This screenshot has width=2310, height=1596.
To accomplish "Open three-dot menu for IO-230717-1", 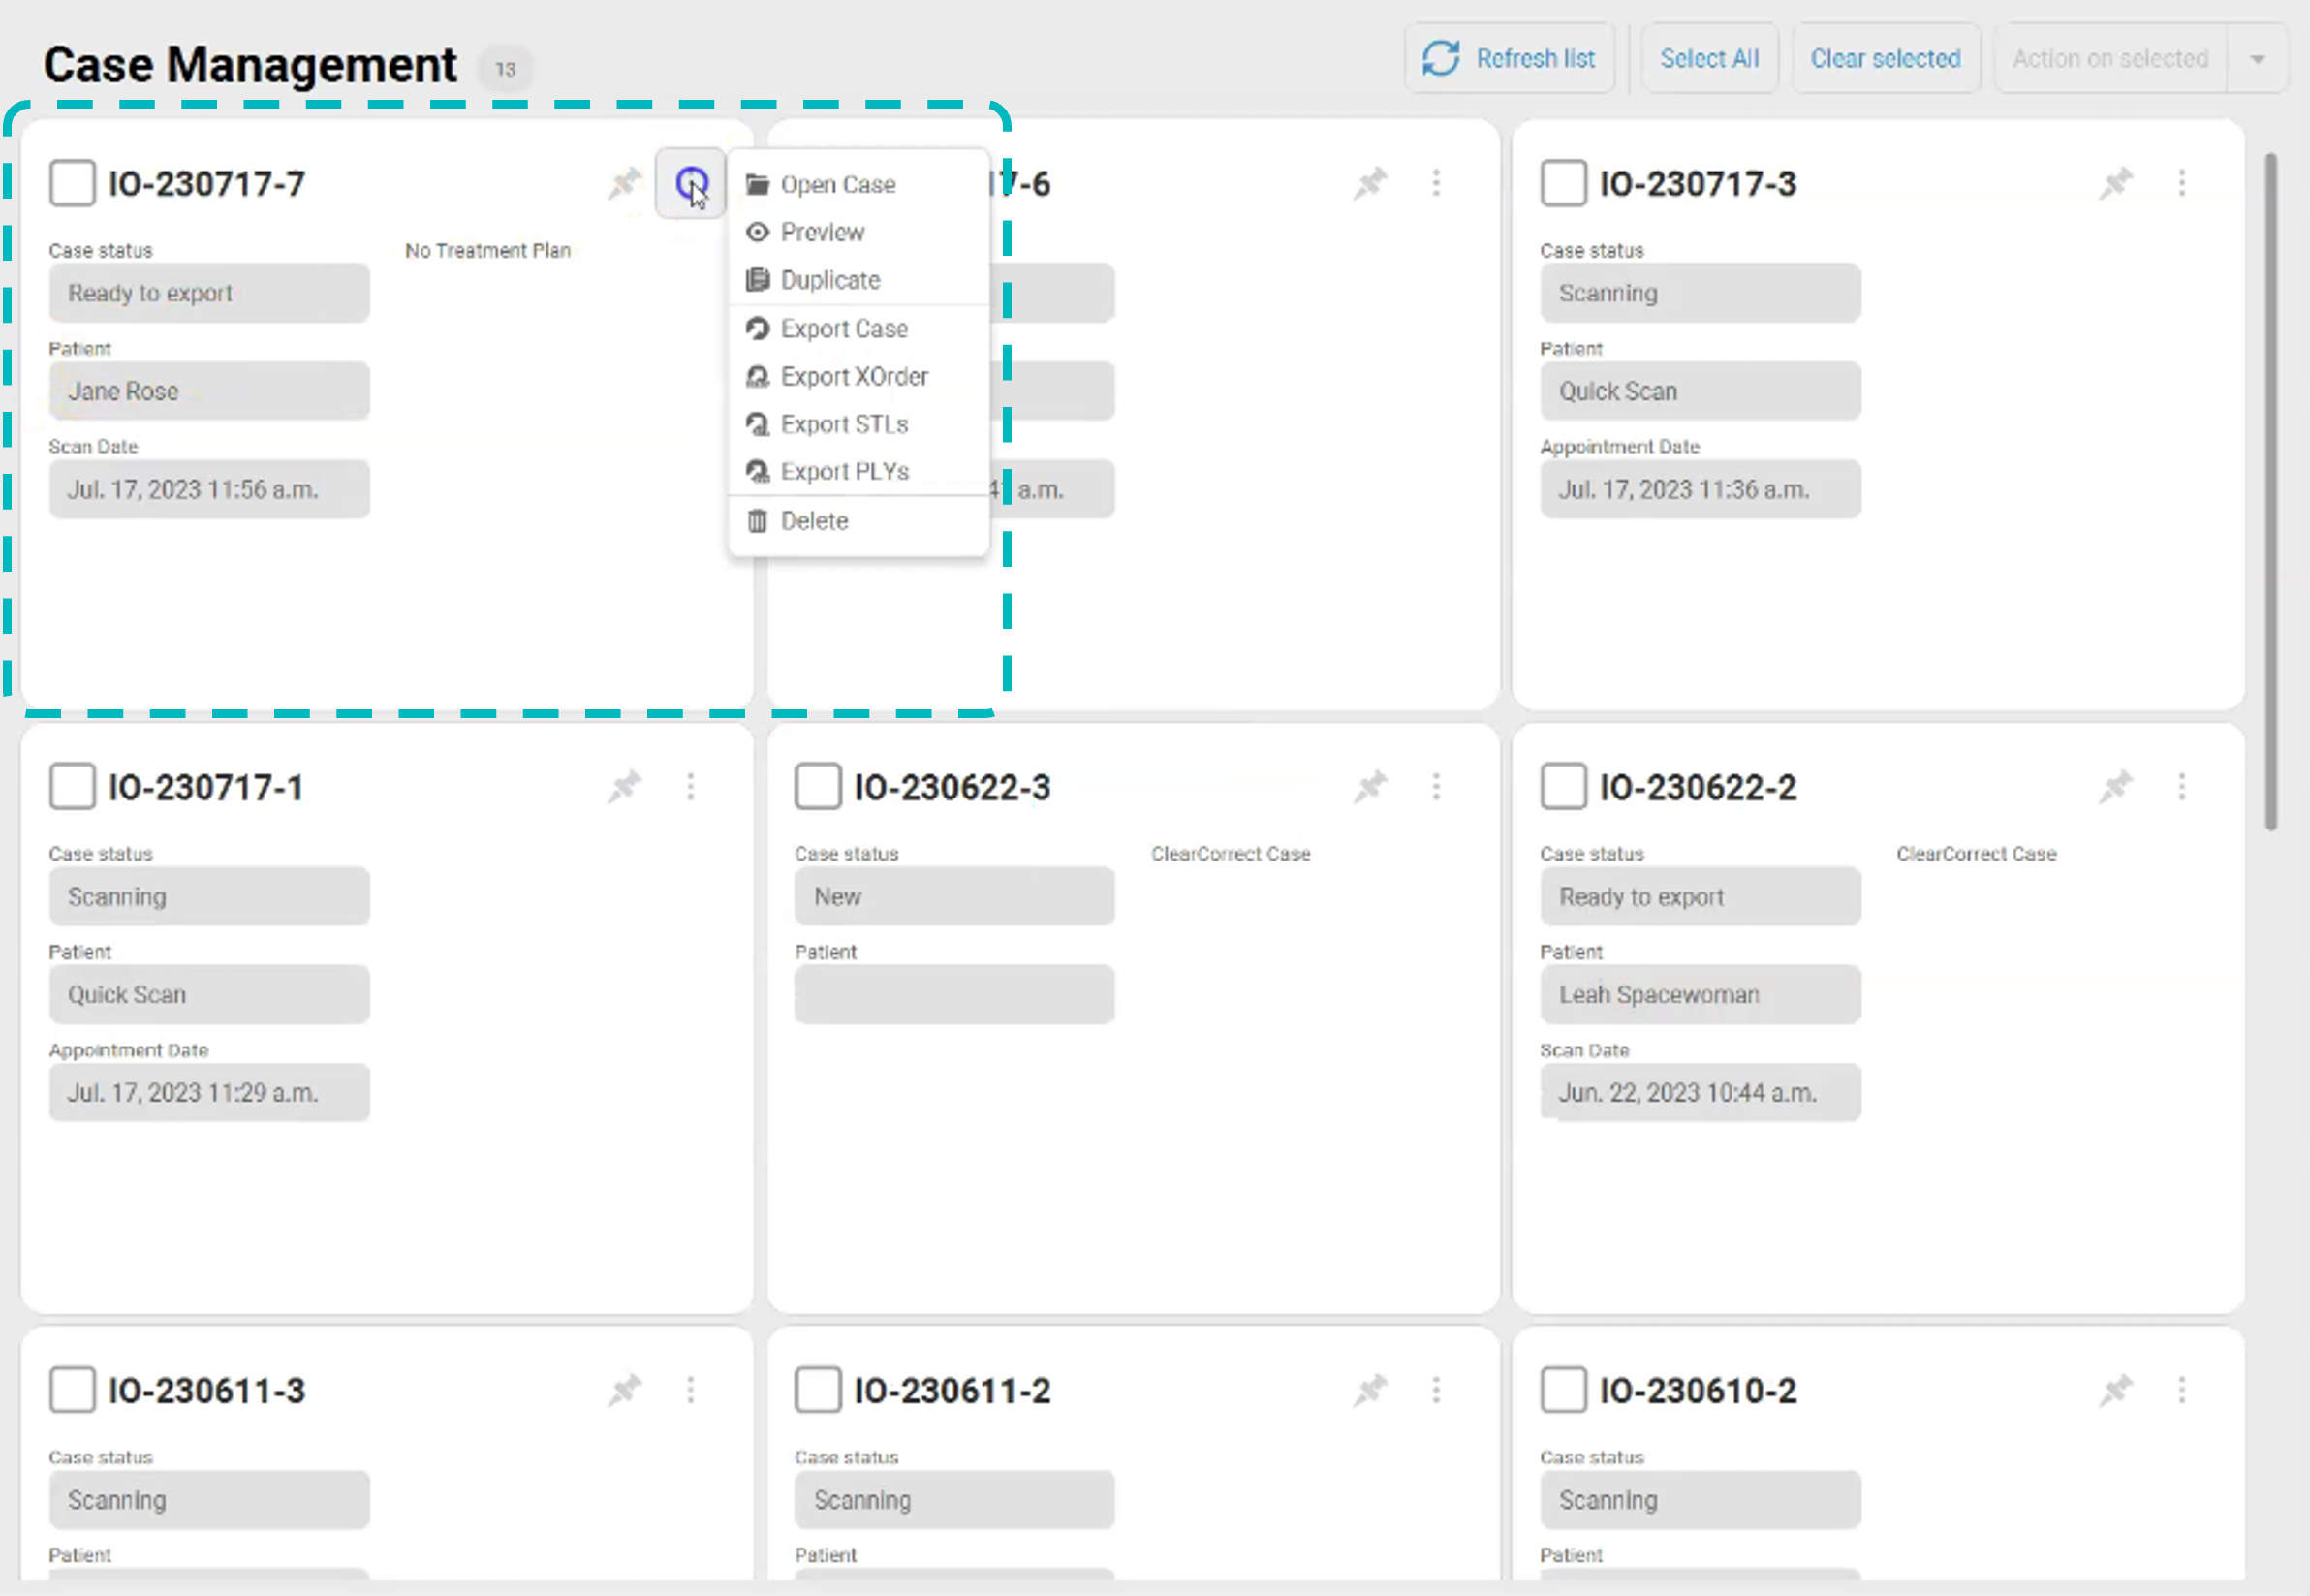I will coord(690,787).
